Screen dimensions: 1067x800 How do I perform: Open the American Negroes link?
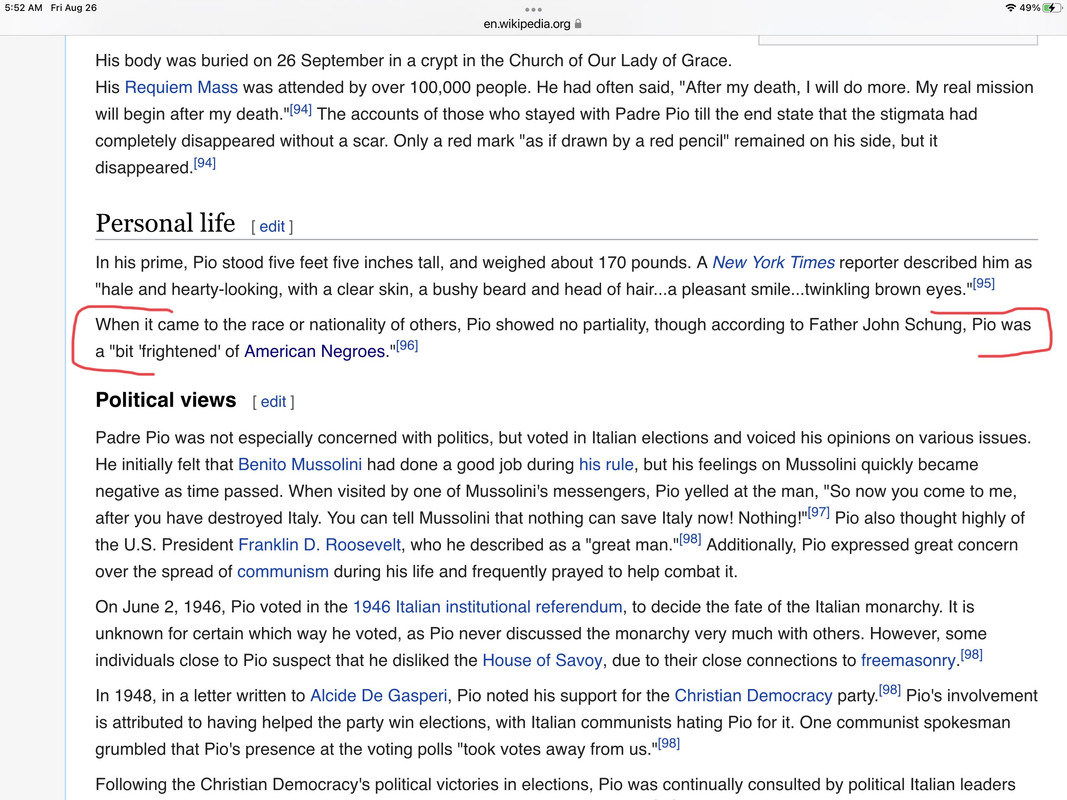click(x=314, y=351)
